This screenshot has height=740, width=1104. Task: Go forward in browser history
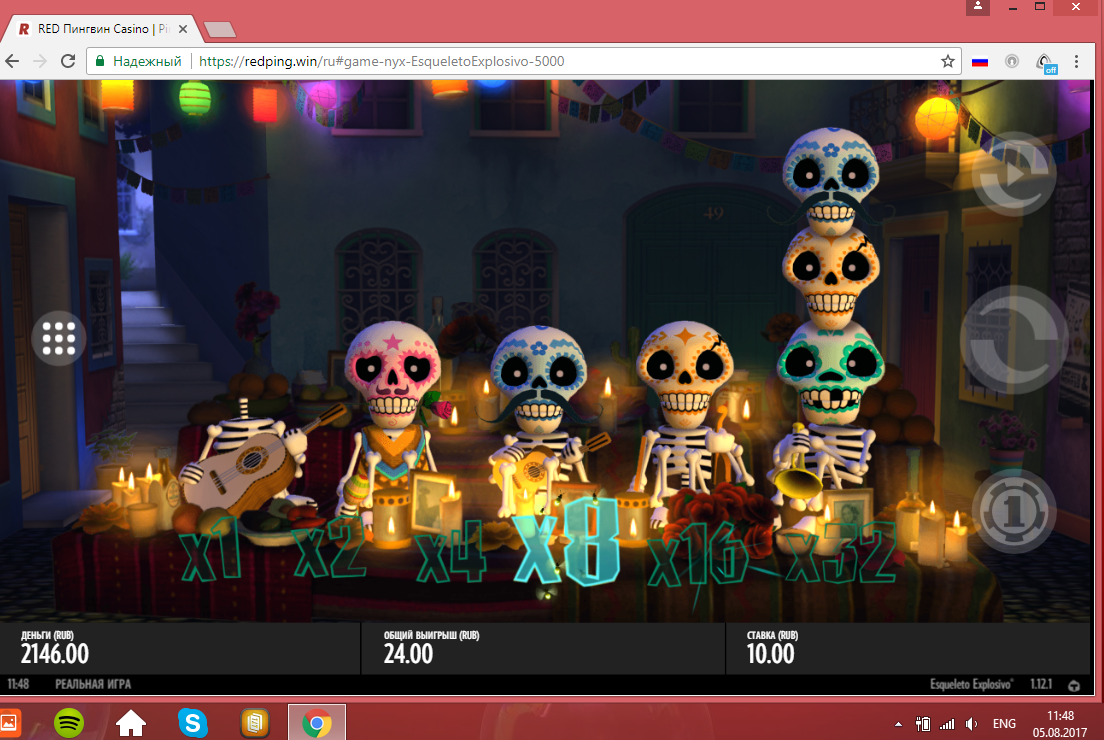click(40, 61)
